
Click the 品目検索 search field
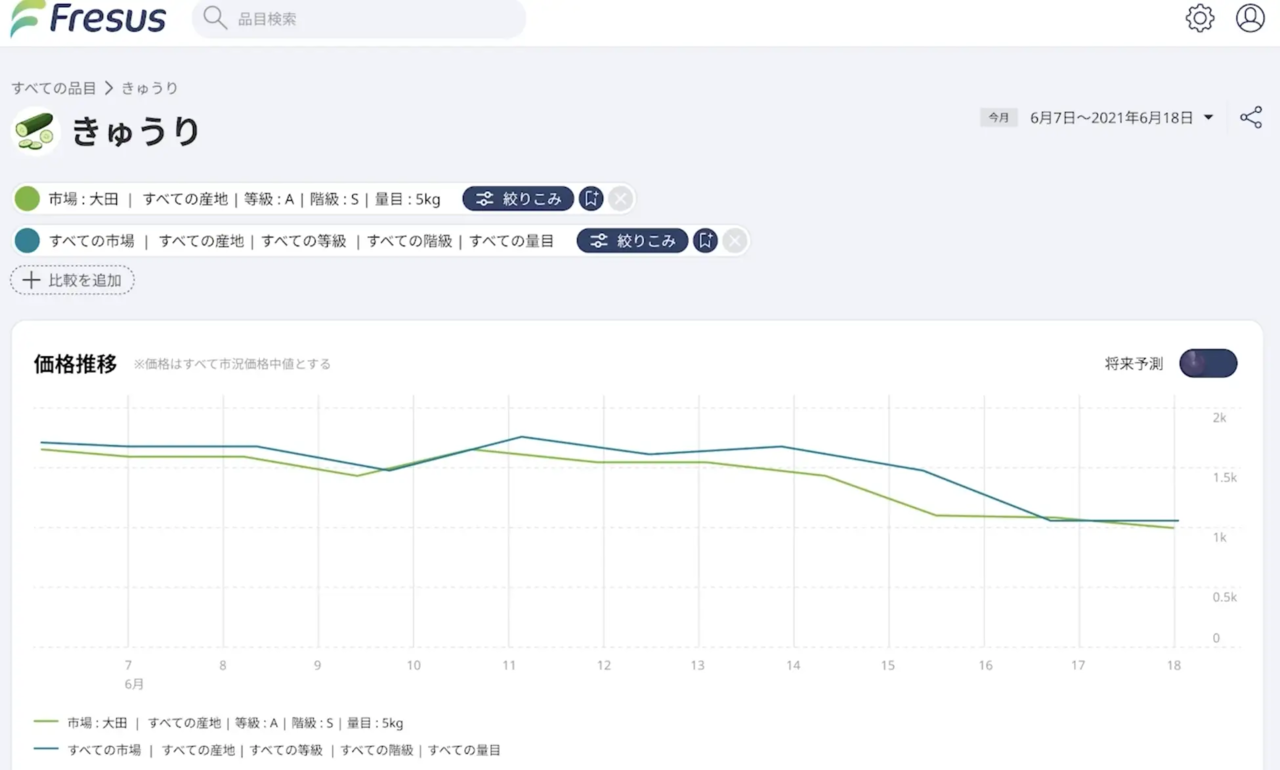click(360, 19)
